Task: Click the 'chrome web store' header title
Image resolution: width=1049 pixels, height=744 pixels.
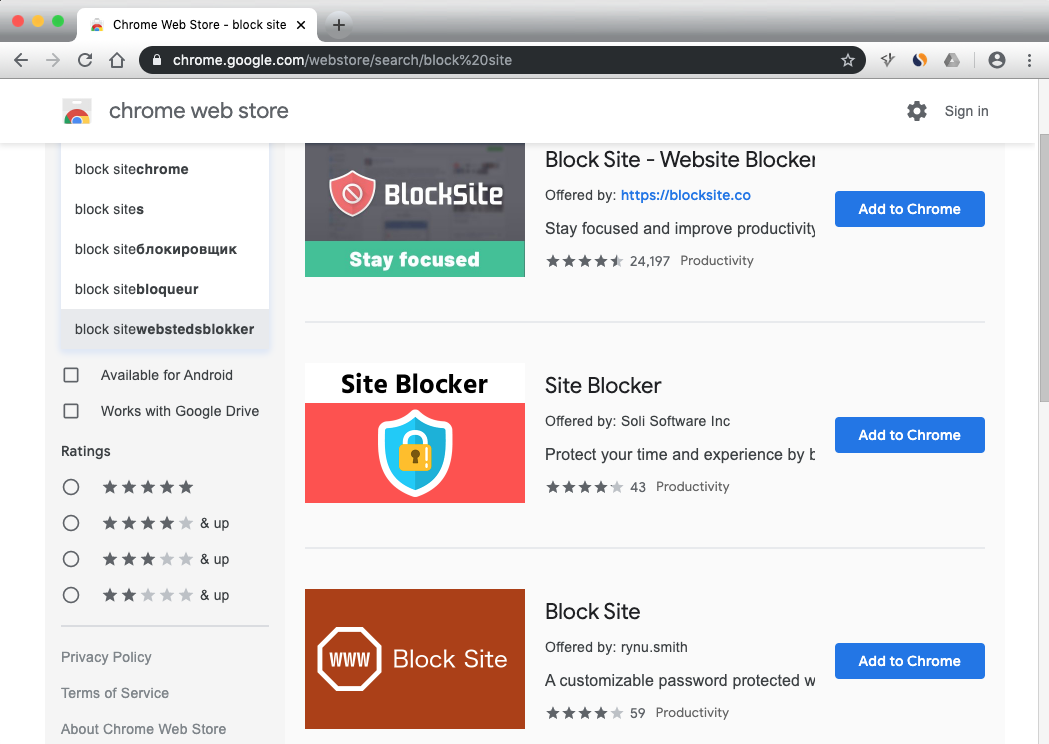Action: 199,111
